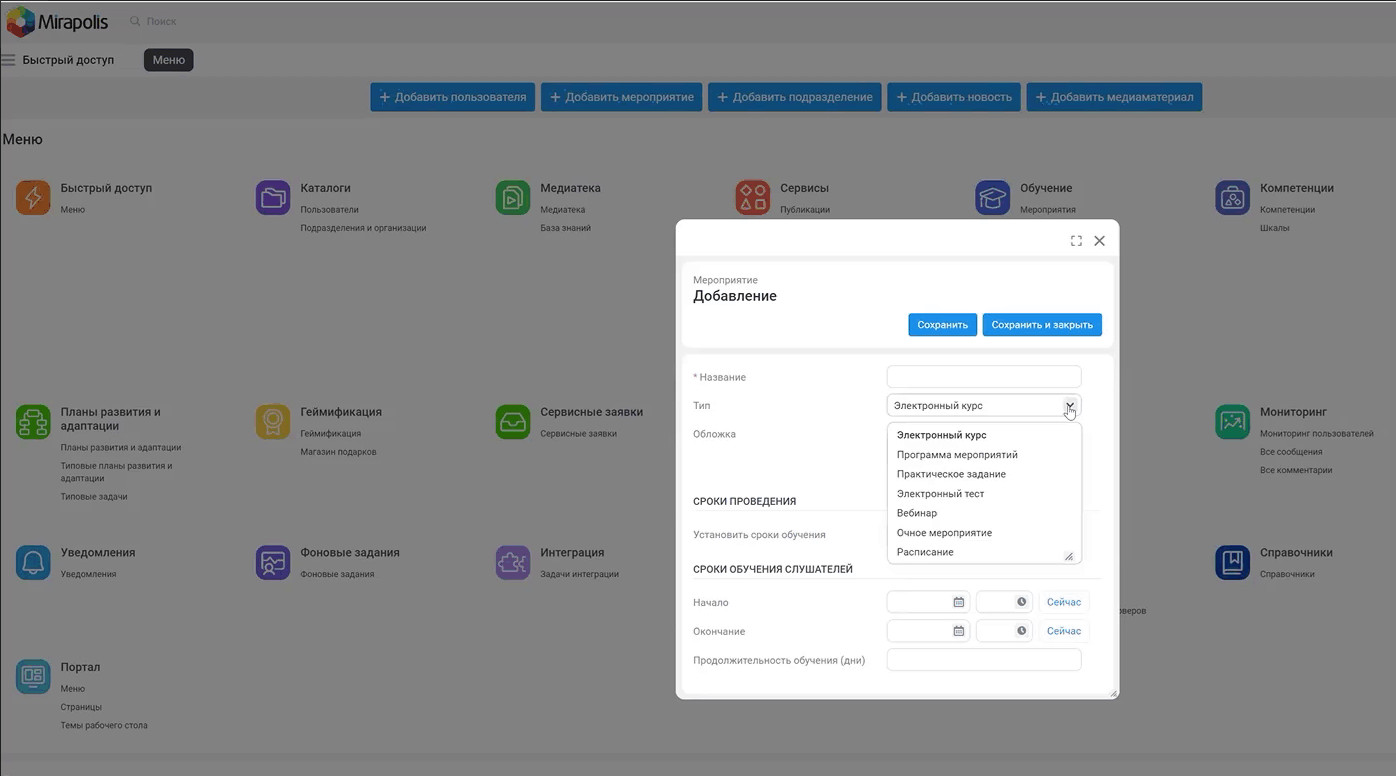The image size is (1396, 776).
Task: Click the hamburger menu icon
Action: tap(9, 60)
